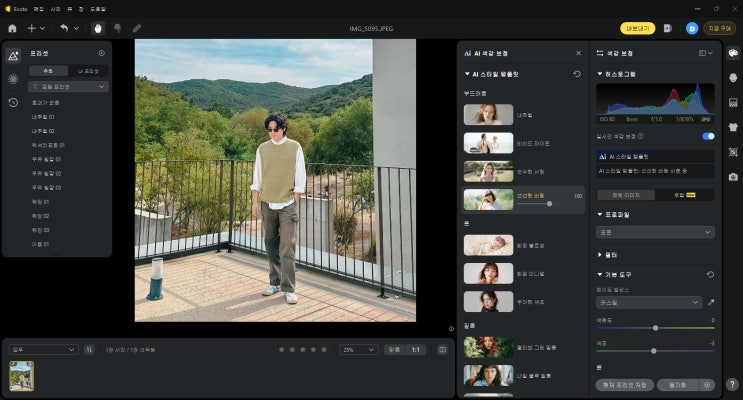Choose the first 내추럴 style template thumbnail
Viewport: 743px width, 400px height.
pyautogui.click(x=488, y=115)
